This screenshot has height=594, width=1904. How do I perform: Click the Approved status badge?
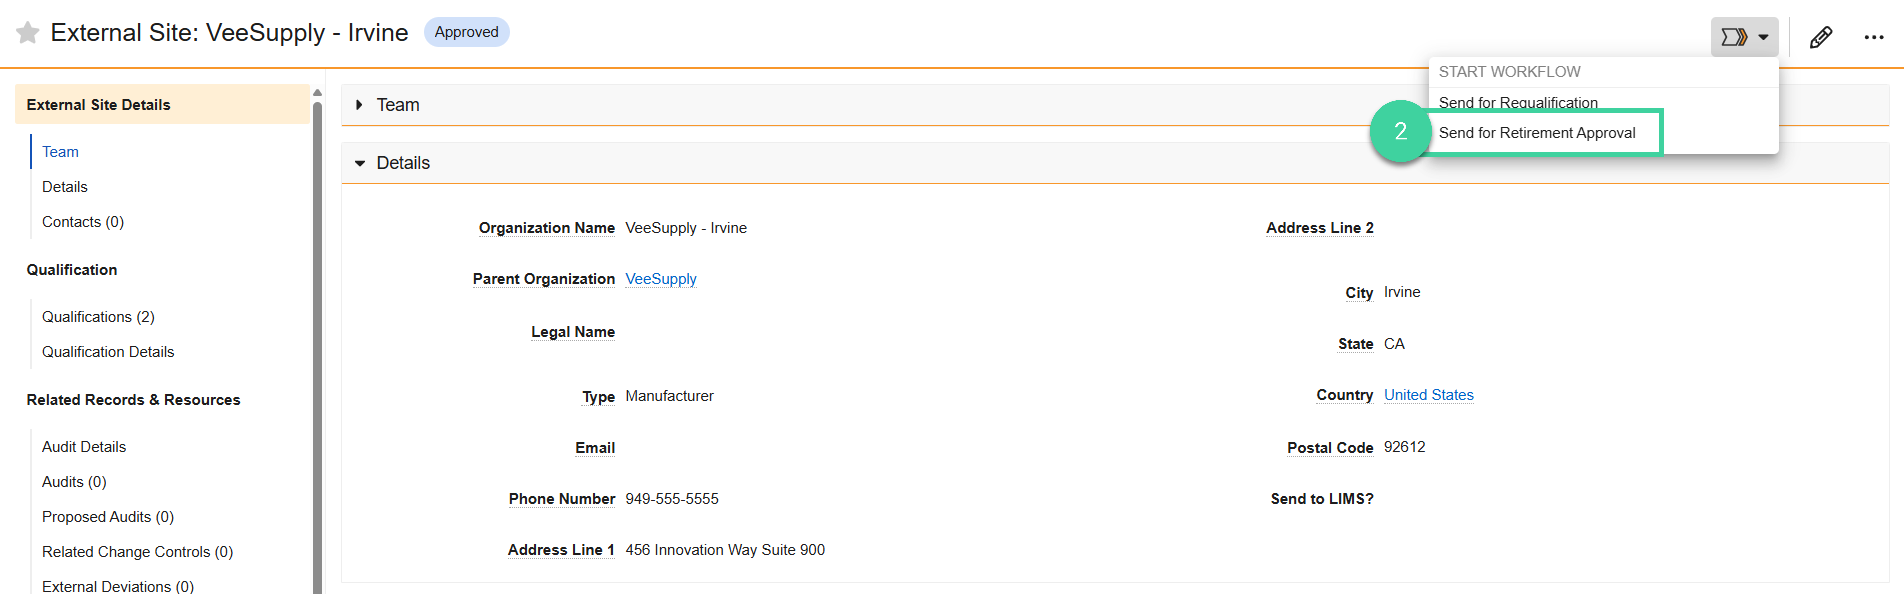coord(466,31)
